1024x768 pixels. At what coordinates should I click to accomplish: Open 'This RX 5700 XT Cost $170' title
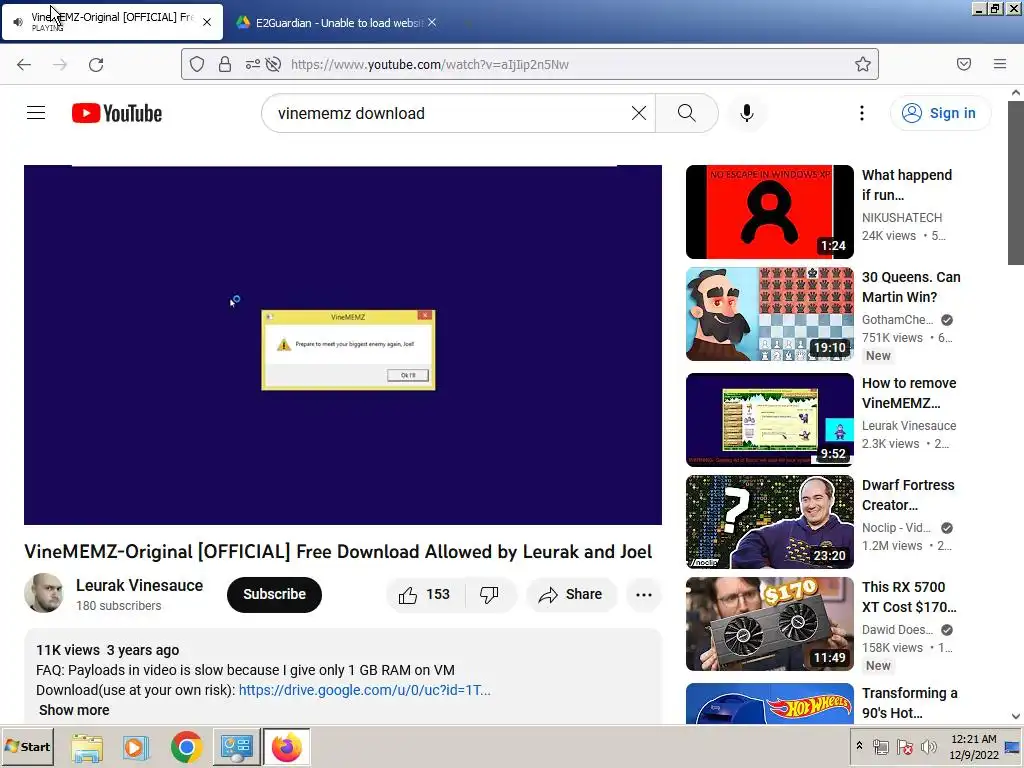point(909,597)
